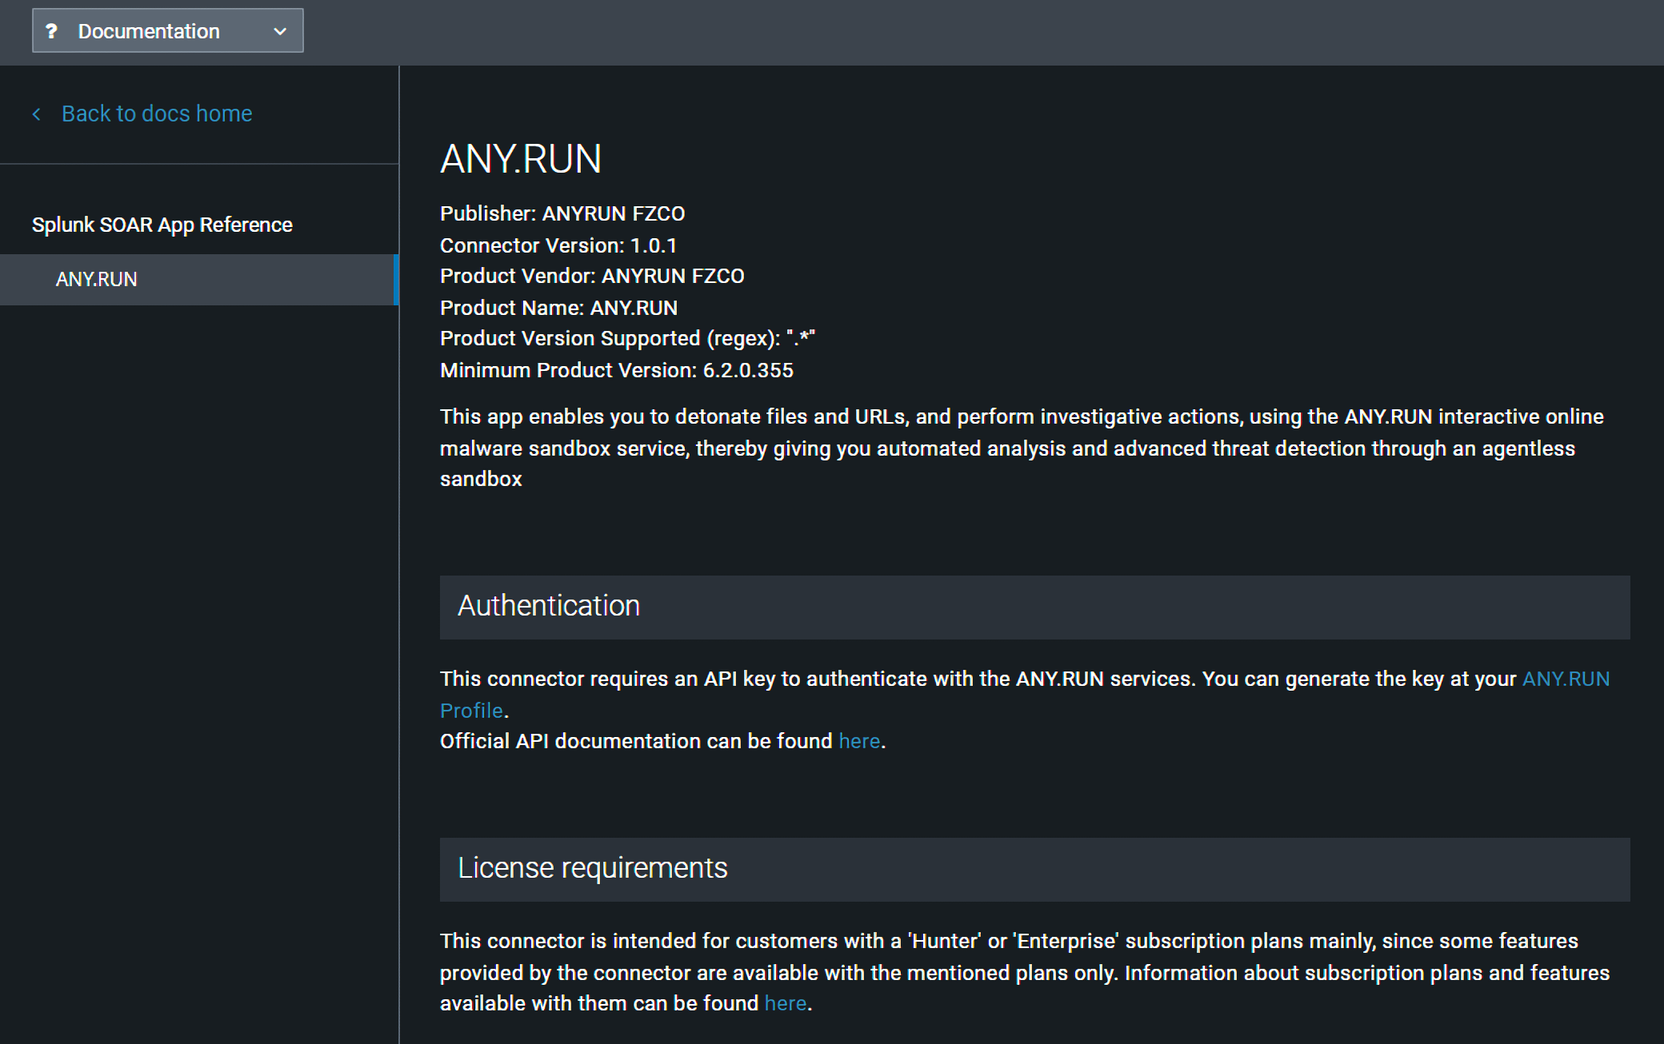Click the ANY.RUN page title heading

click(x=520, y=160)
